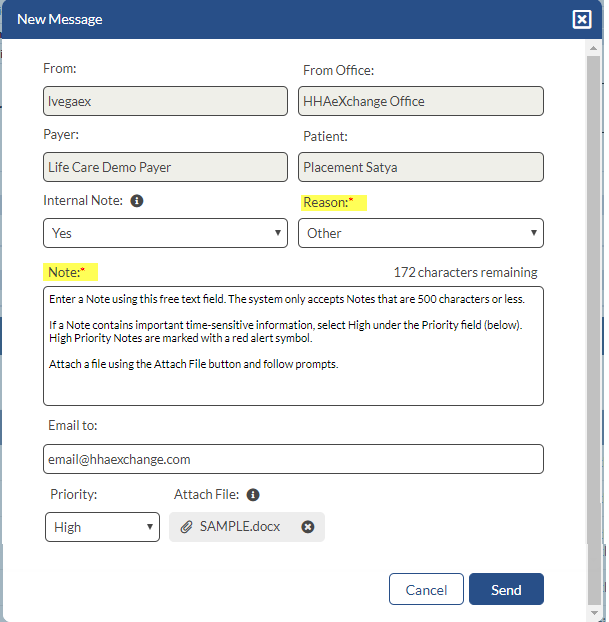This screenshot has height=622, width=609.
Task: Focus the Email to field
Action: tap(293, 459)
